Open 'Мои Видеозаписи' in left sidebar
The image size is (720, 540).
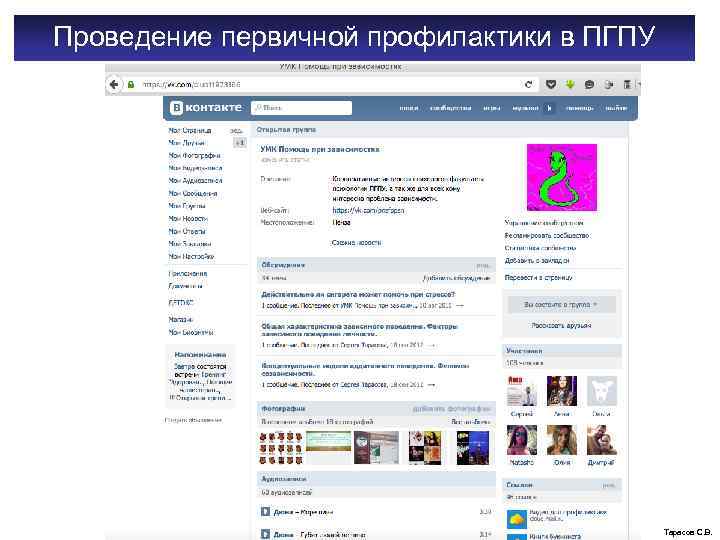click(x=195, y=168)
